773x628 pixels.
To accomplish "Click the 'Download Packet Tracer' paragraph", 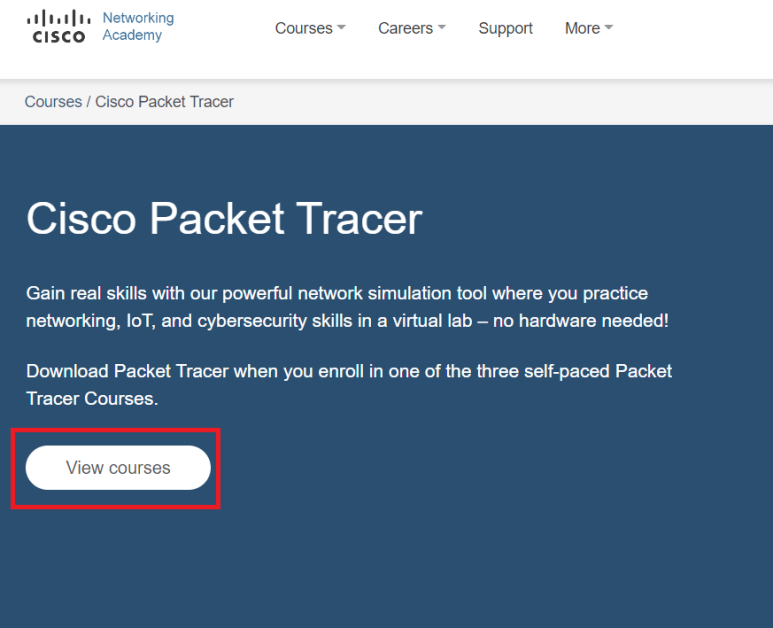I will point(349,384).
